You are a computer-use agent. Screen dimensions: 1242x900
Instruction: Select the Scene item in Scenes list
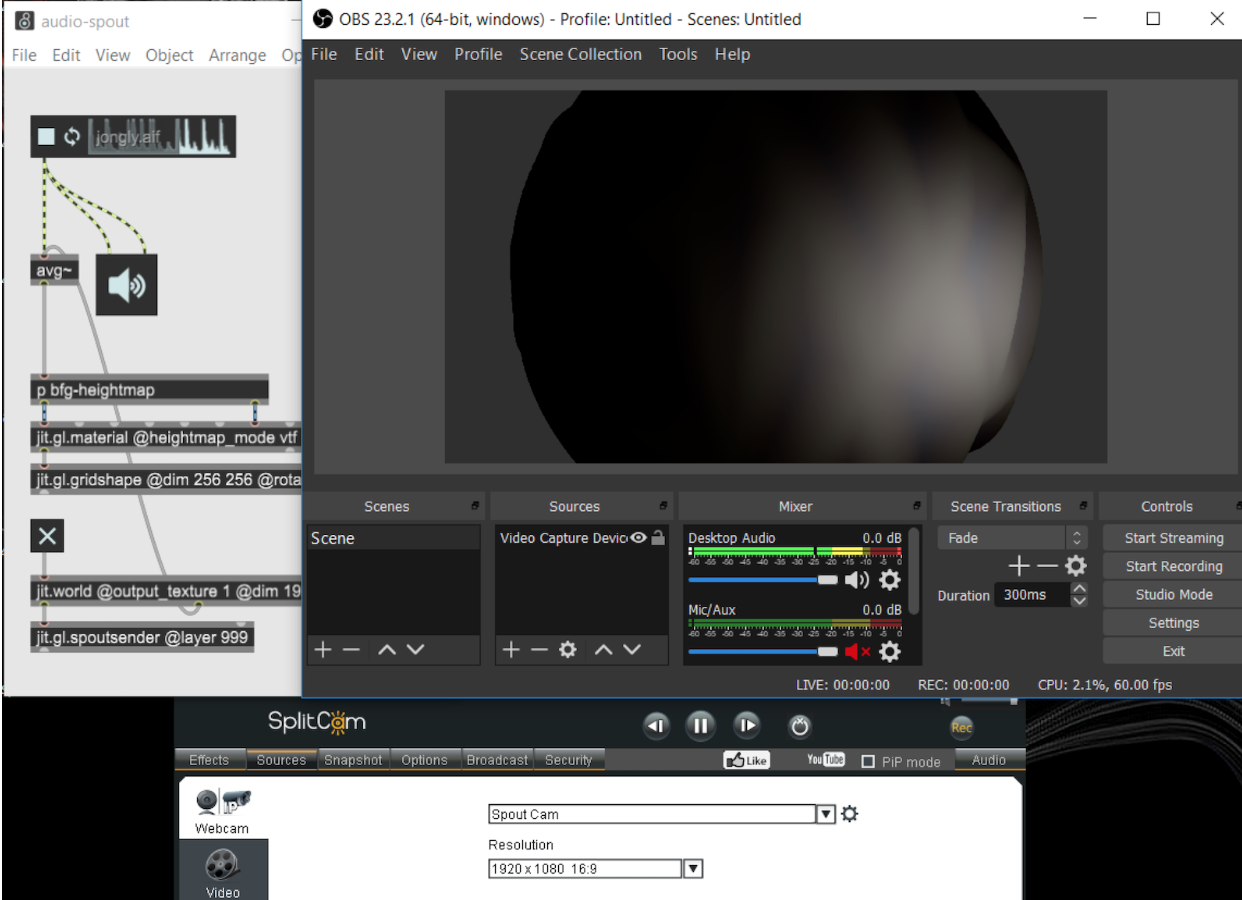click(x=393, y=538)
